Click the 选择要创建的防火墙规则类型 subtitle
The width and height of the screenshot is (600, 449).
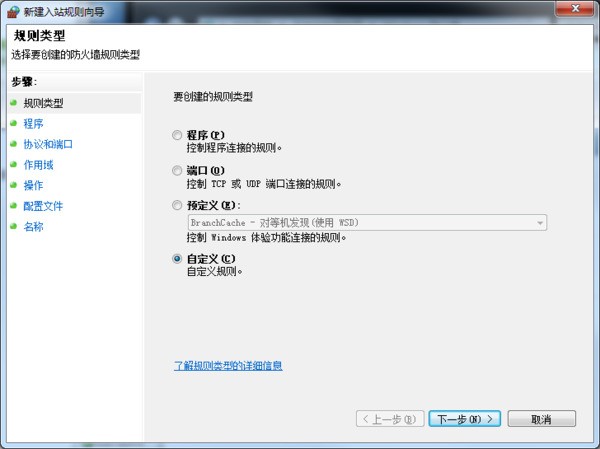point(75,55)
